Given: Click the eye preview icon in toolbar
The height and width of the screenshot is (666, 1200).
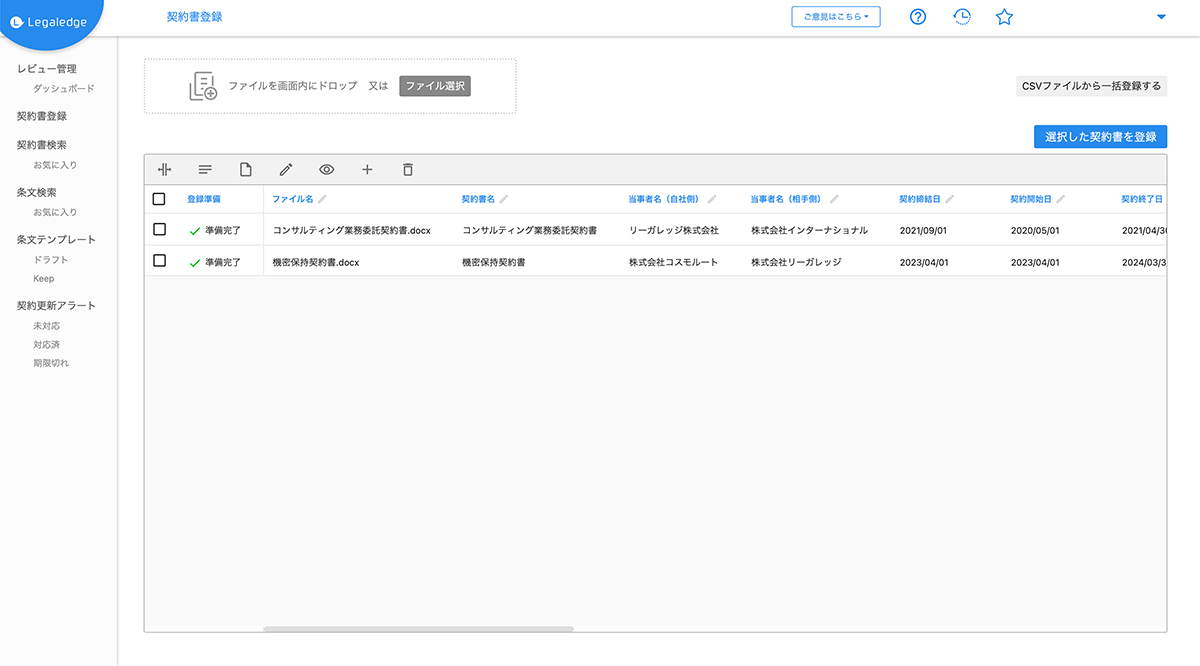Looking at the screenshot, I should [326, 170].
